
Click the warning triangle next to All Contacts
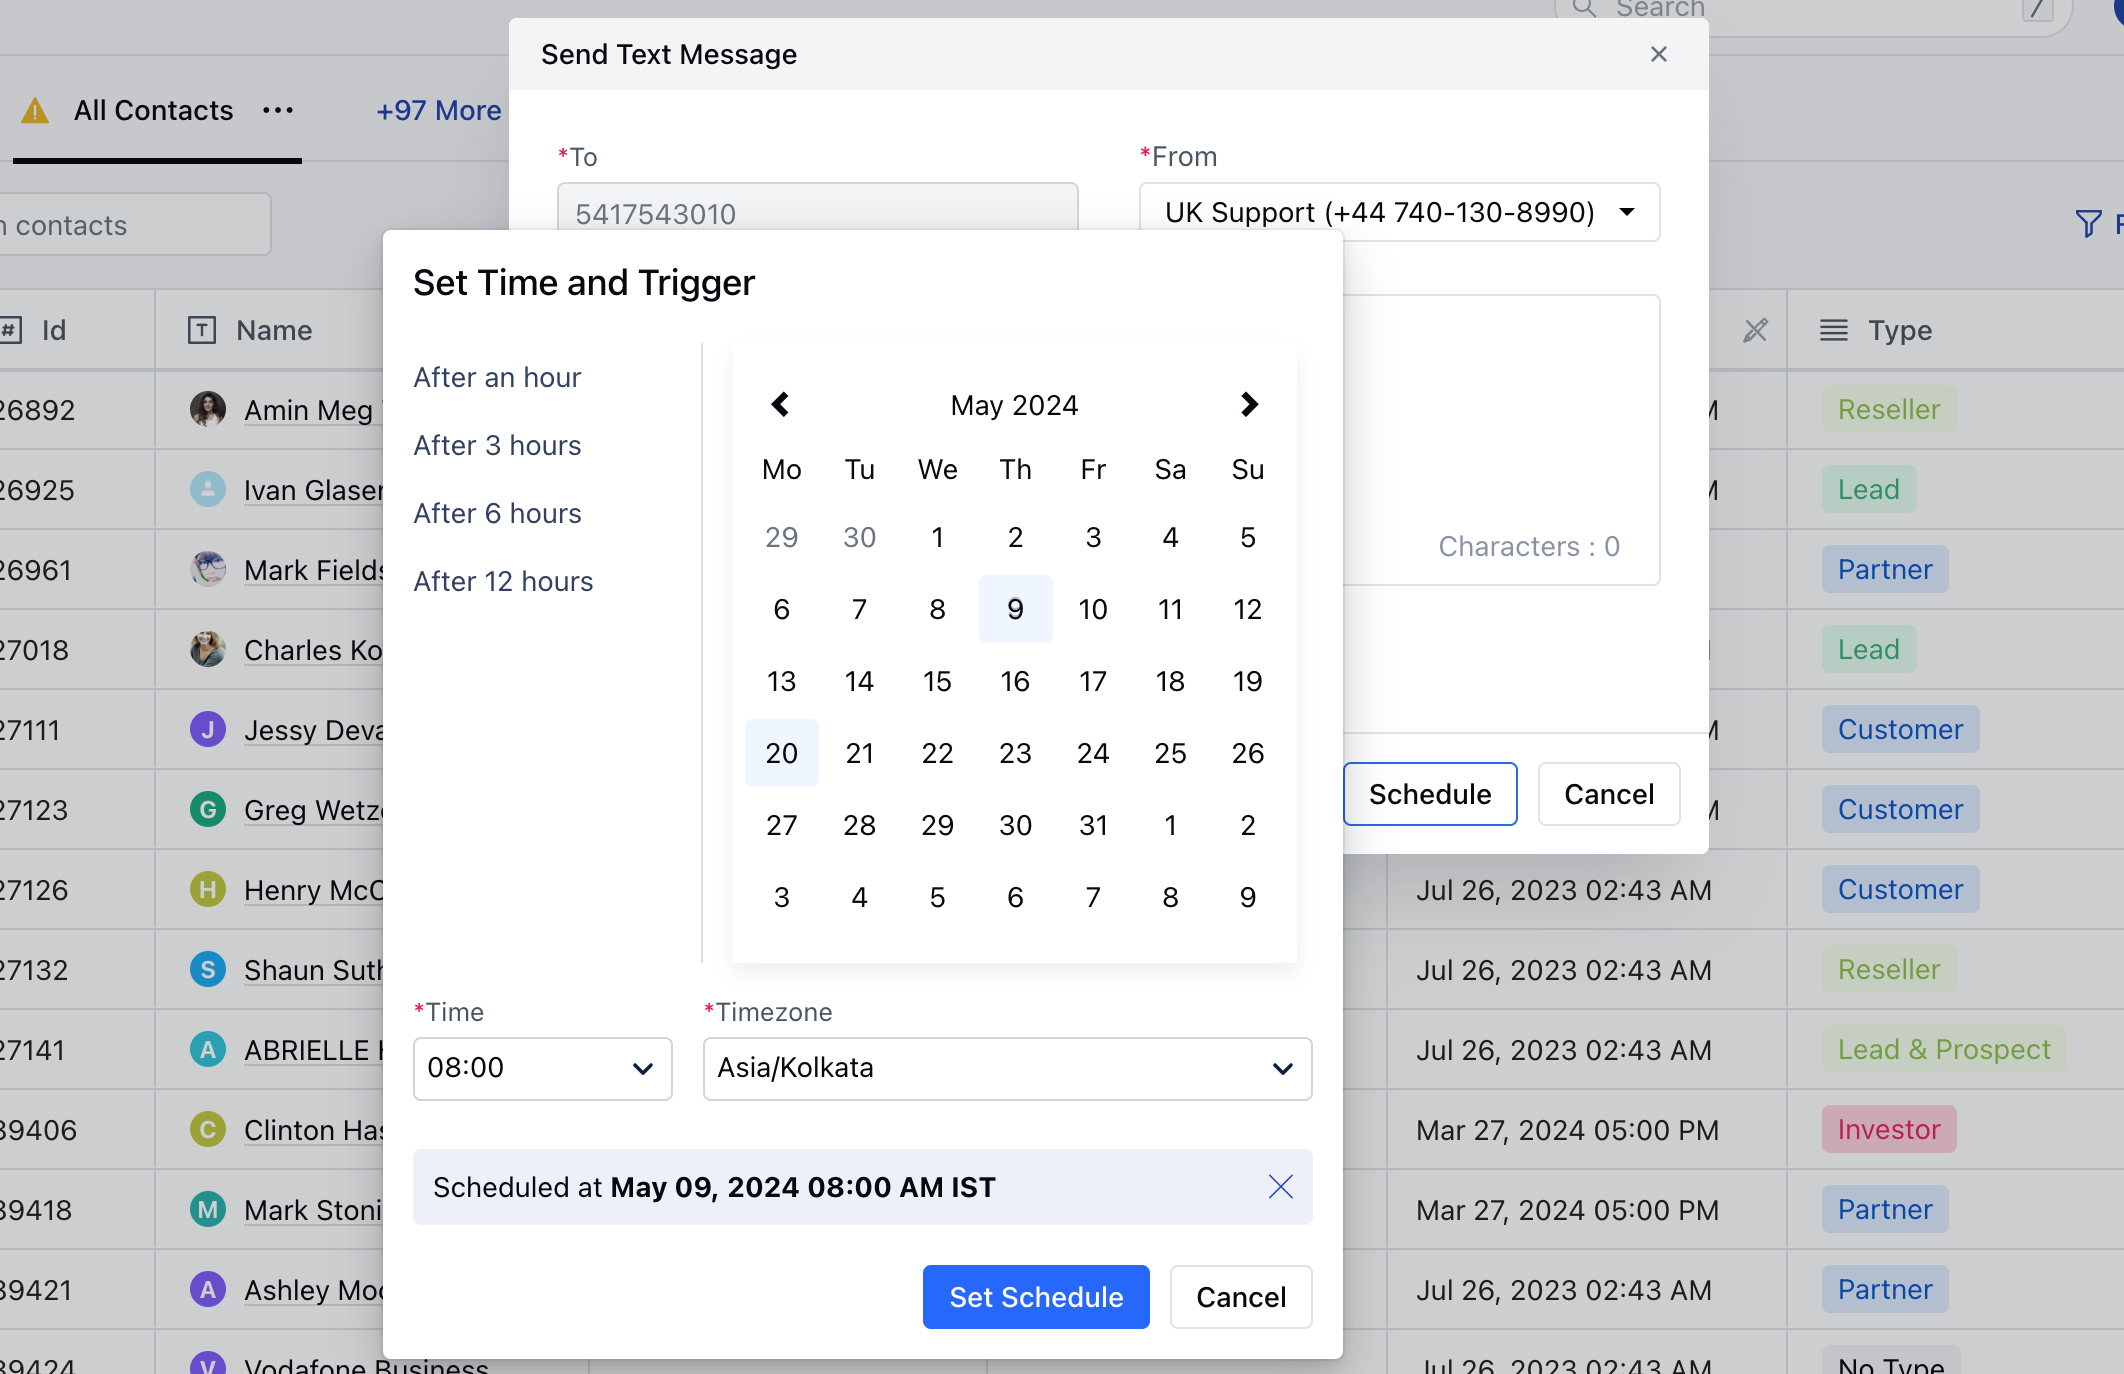coord(36,110)
